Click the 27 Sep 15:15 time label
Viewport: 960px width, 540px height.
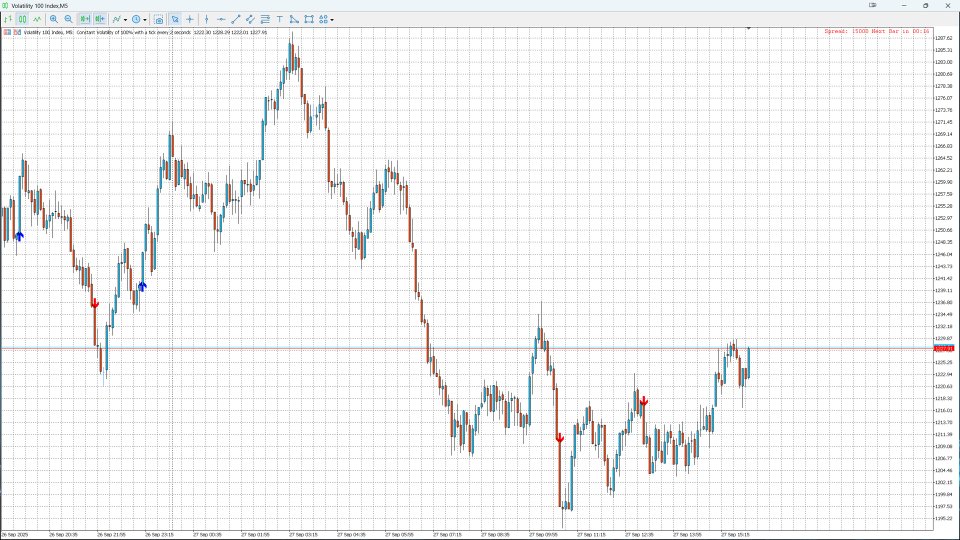click(735, 534)
